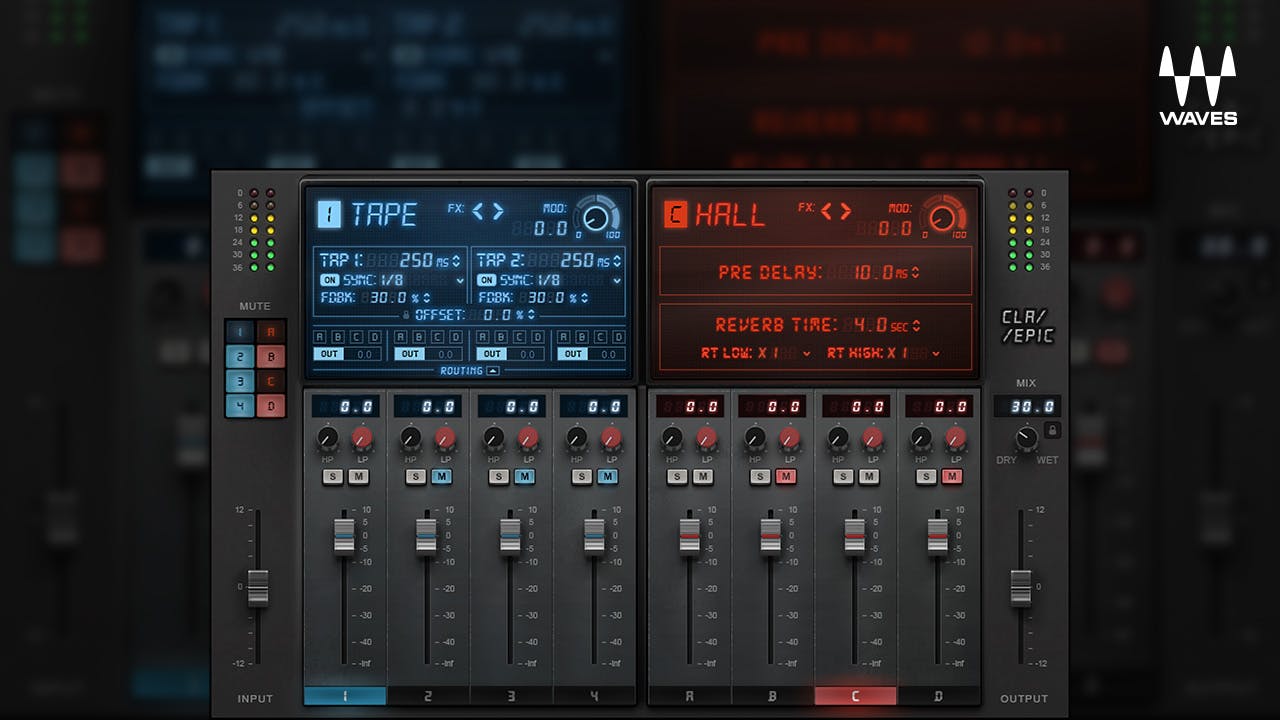Viewport: 1280px width, 720px height.
Task: Select delay channel tab 4
Action: 594,696
